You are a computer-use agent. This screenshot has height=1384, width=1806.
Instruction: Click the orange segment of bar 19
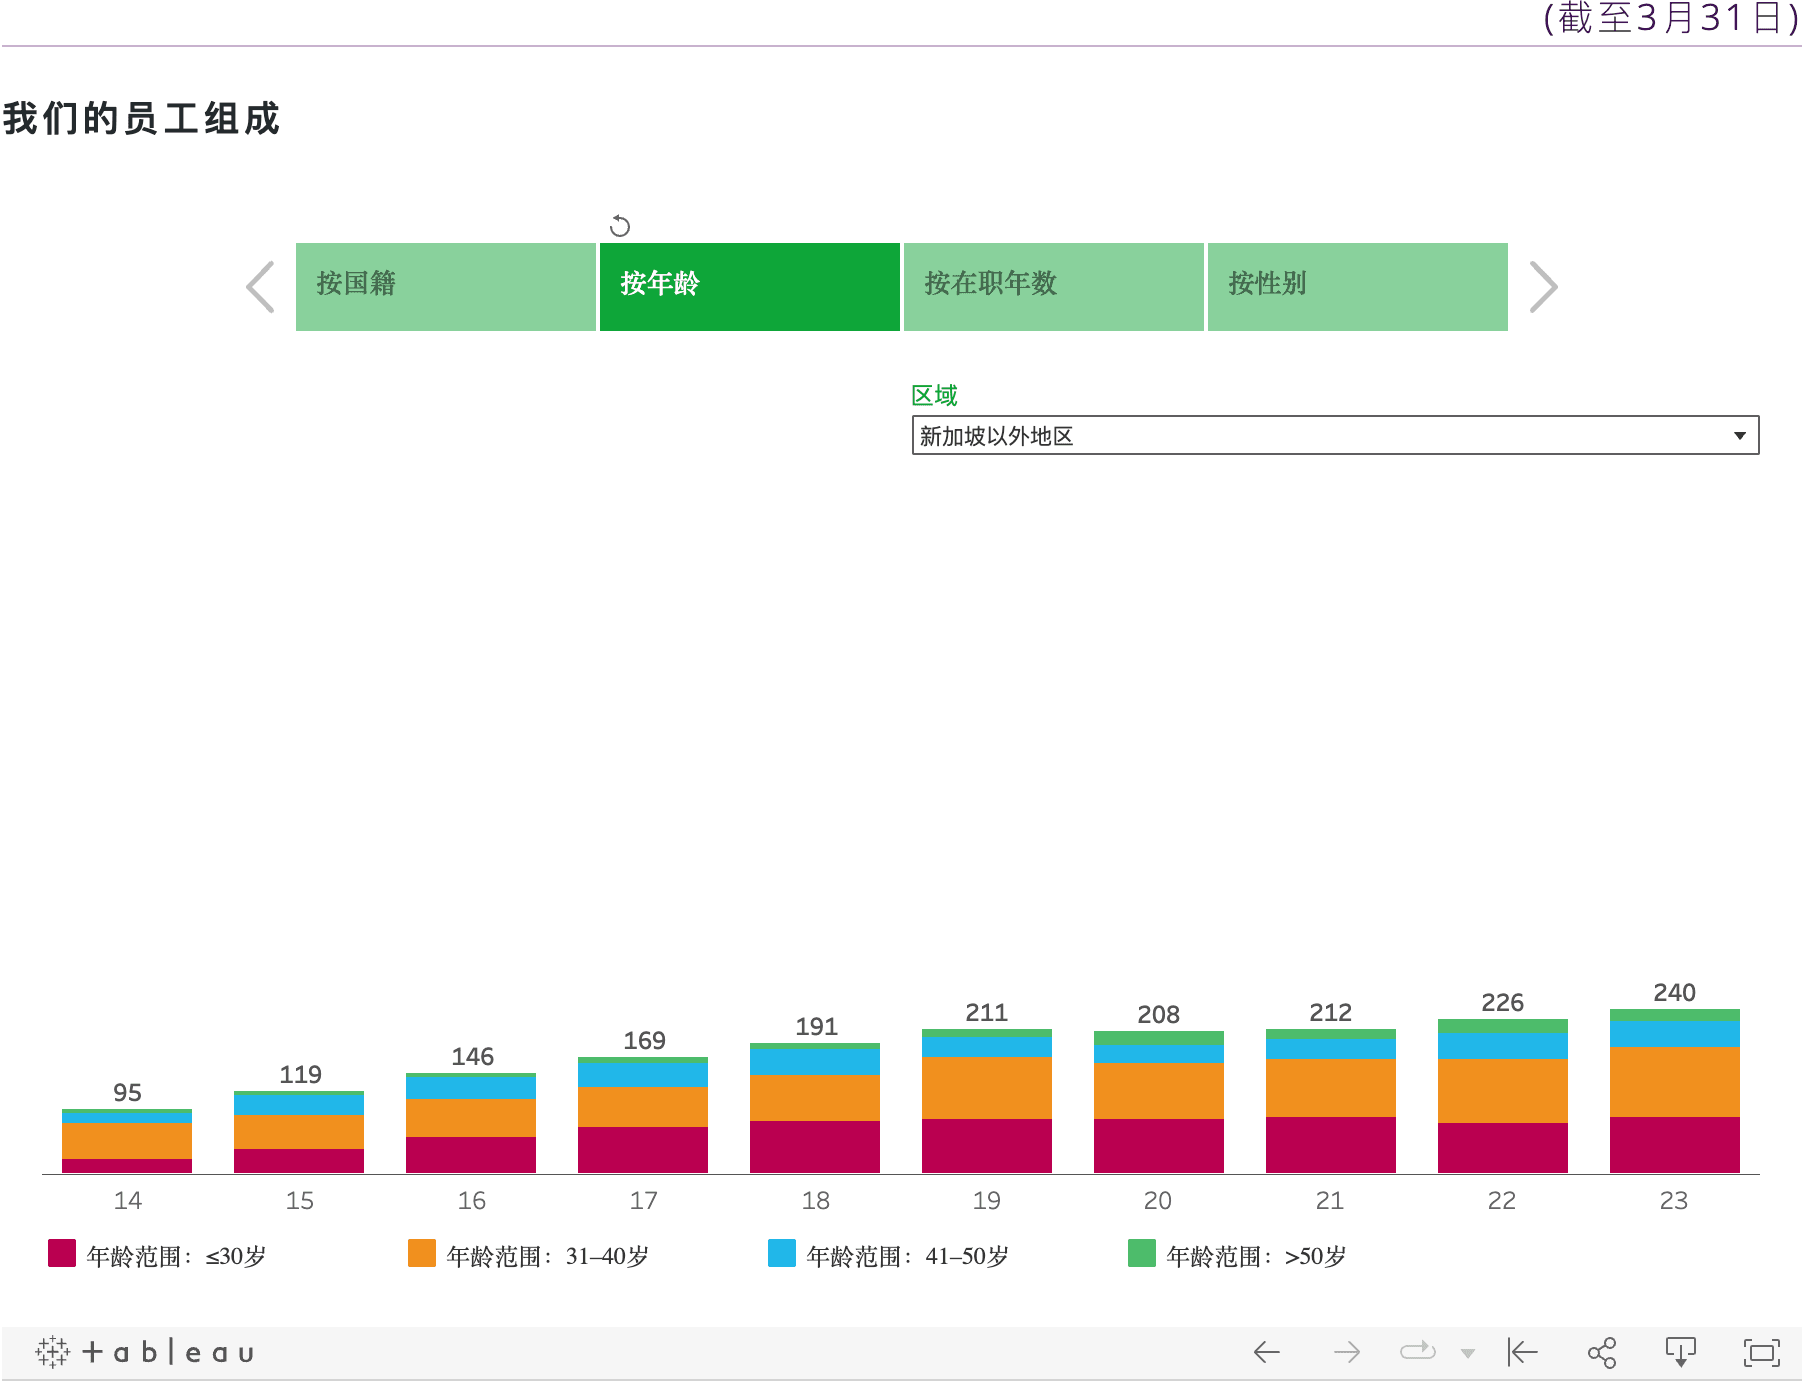point(987,1088)
